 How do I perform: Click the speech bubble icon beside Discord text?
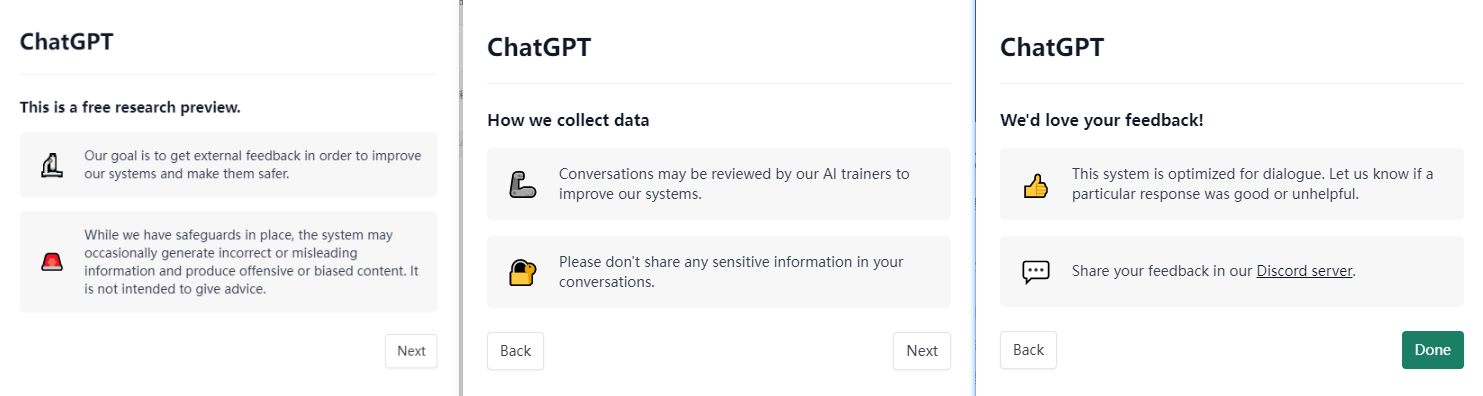1036,272
